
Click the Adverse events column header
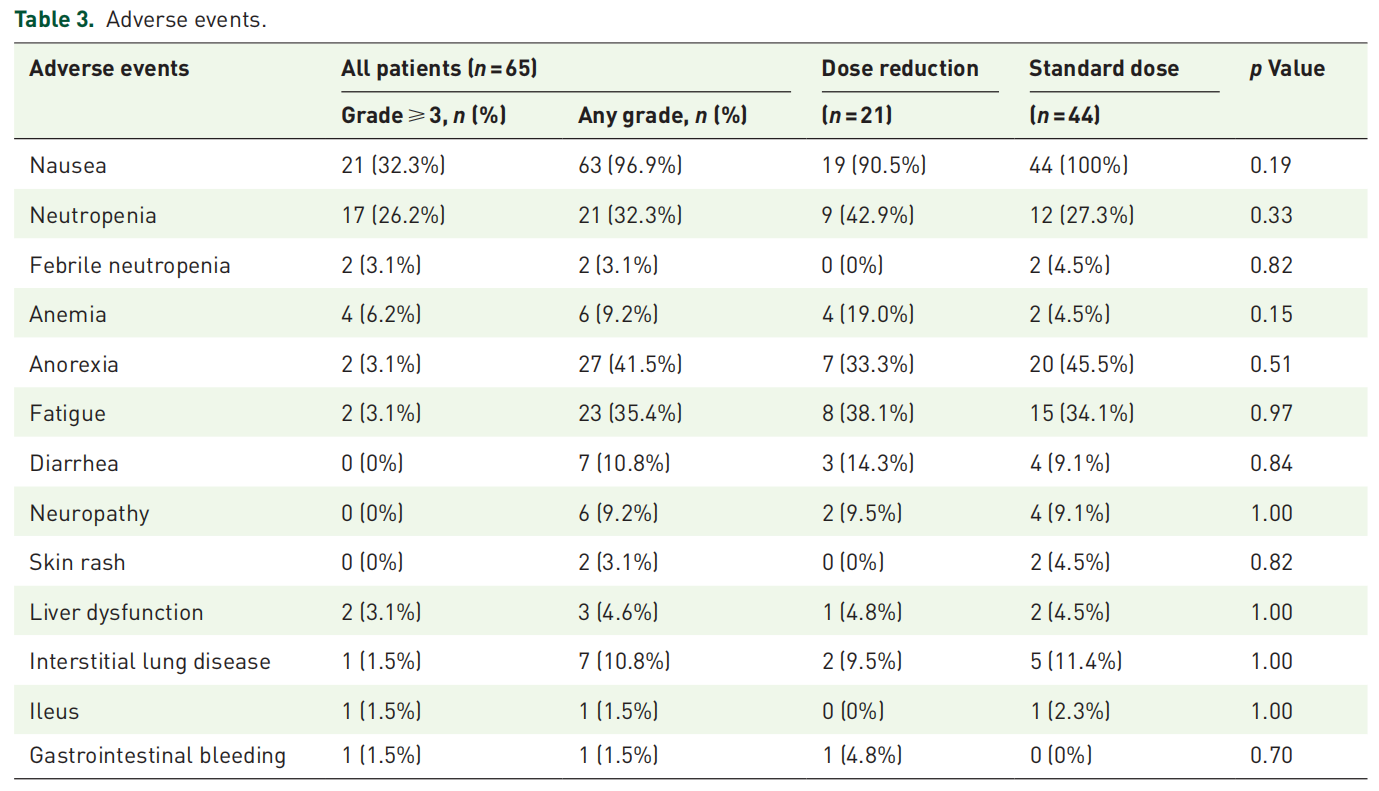109,69
